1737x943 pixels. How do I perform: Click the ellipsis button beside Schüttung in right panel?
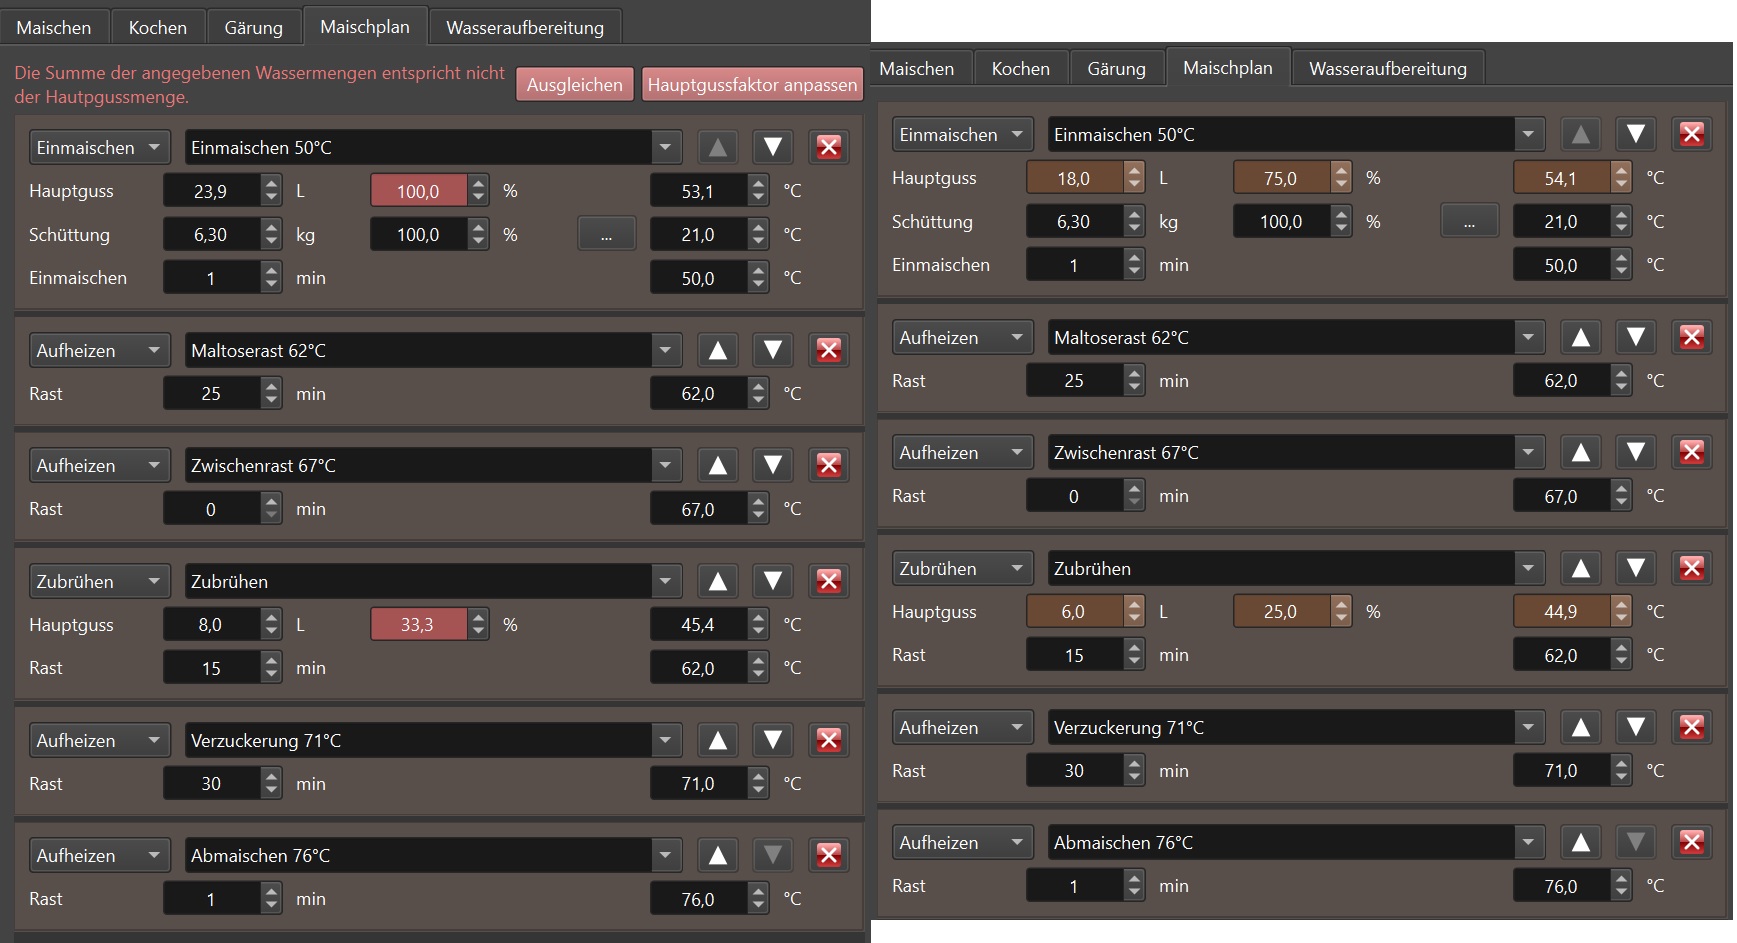click(1468, 222)
